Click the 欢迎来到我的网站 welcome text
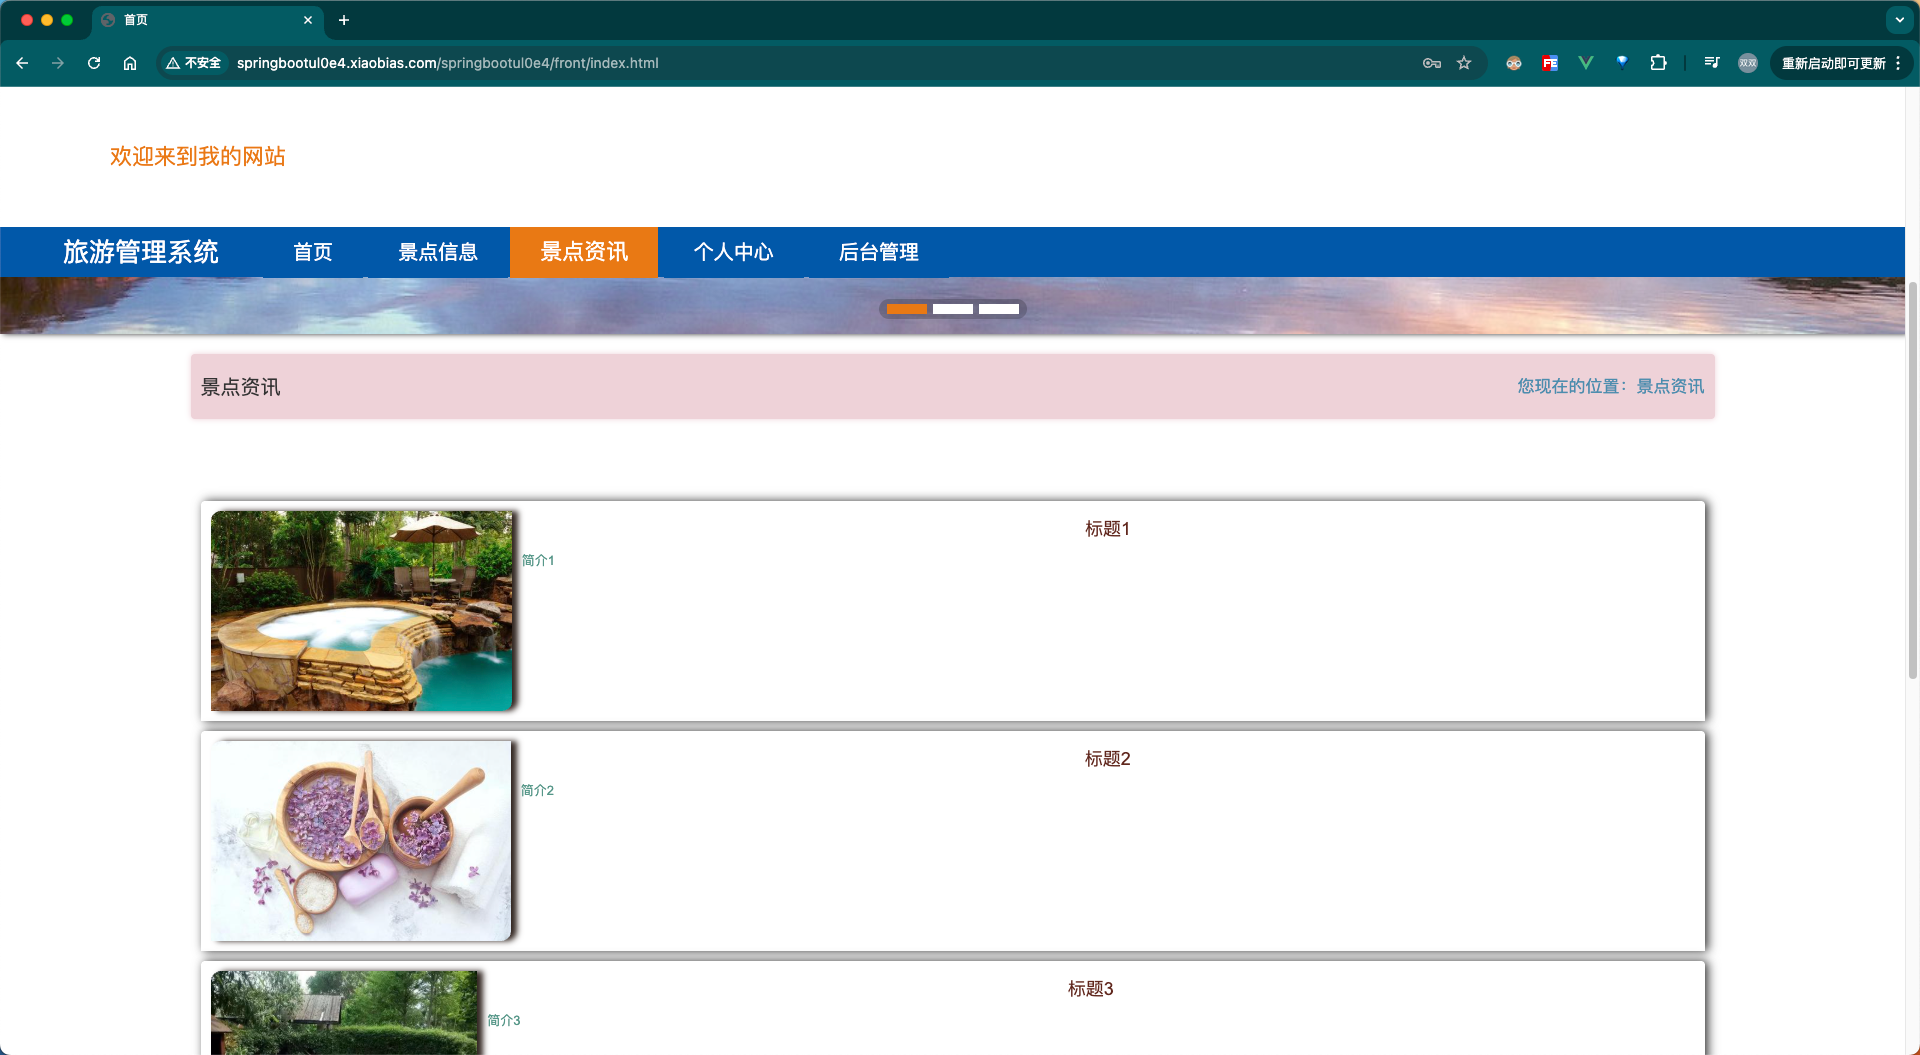The width and height of the screenshot is (1920, 1055). coord(198,156)
